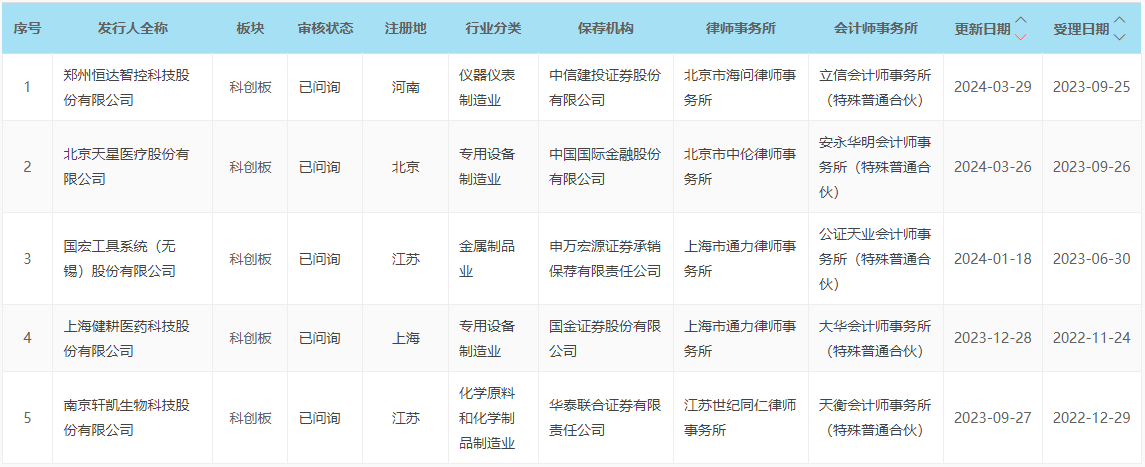
Task: Click 北京 registration place cell
Action: click(x=406, y=167)
